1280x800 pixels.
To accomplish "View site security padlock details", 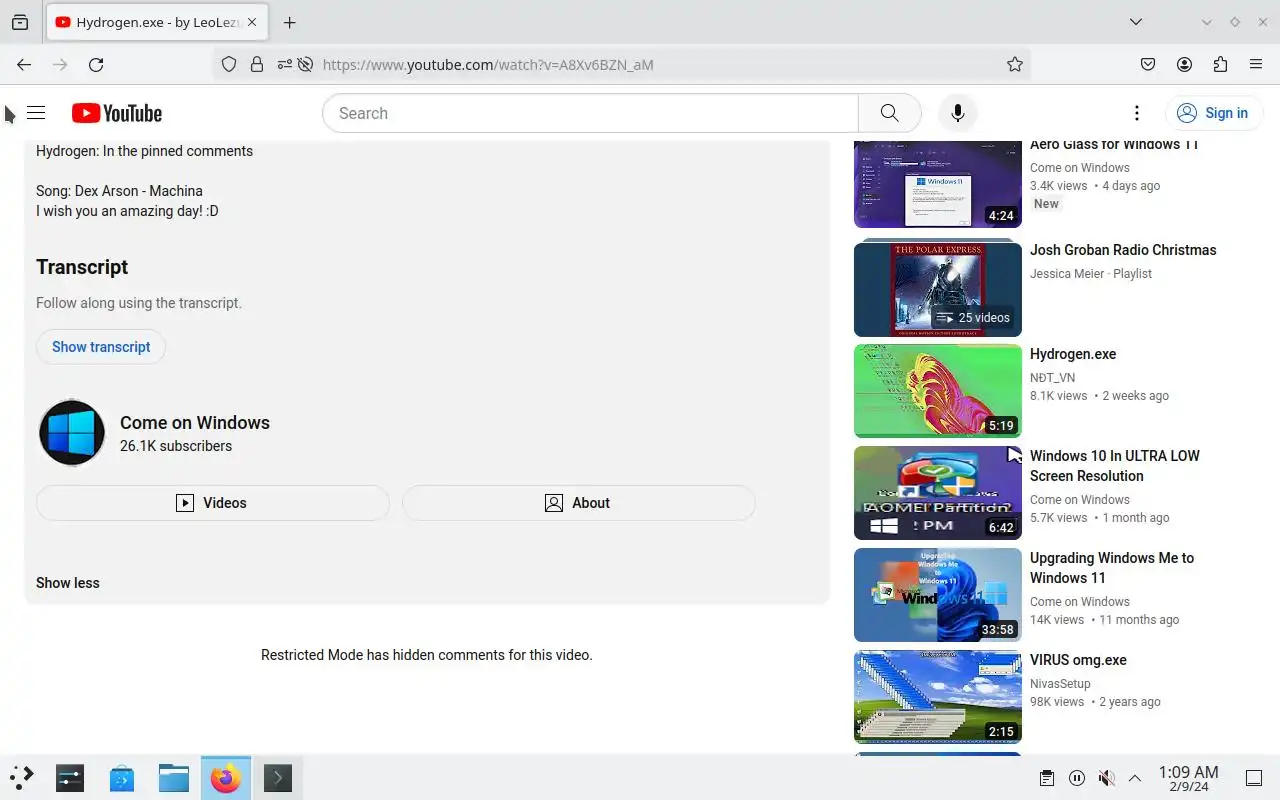I will pos(257,64).
